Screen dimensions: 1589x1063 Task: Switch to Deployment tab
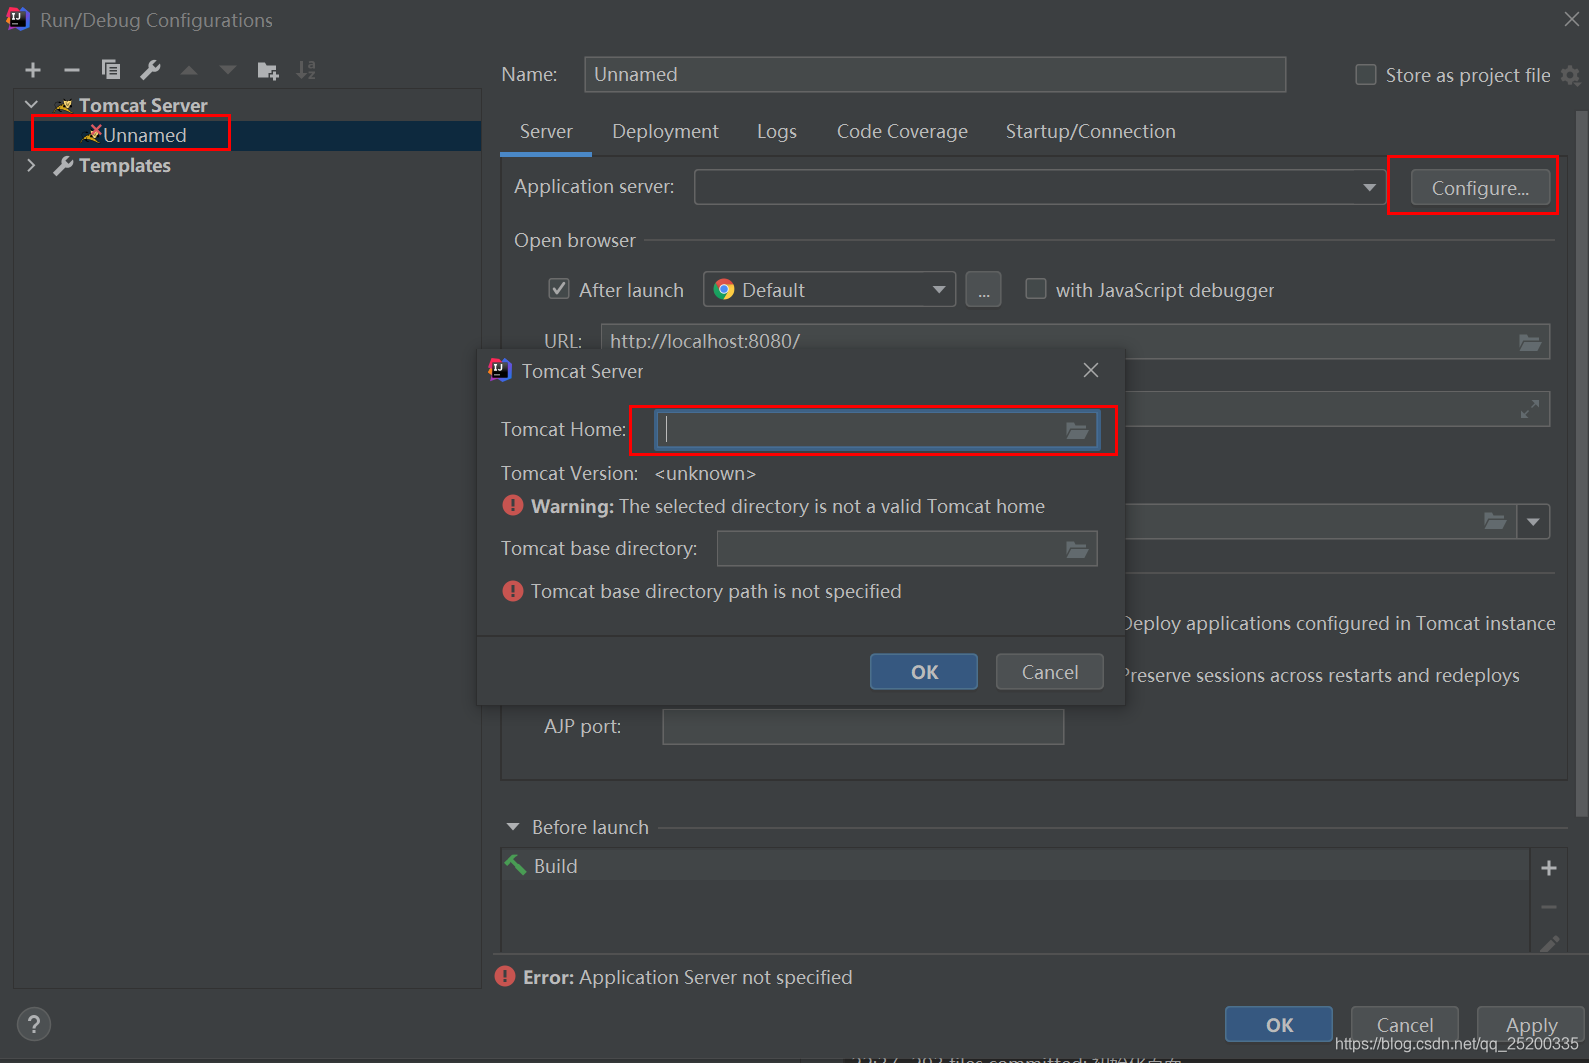pyautogui.click(x=665, y=131)
